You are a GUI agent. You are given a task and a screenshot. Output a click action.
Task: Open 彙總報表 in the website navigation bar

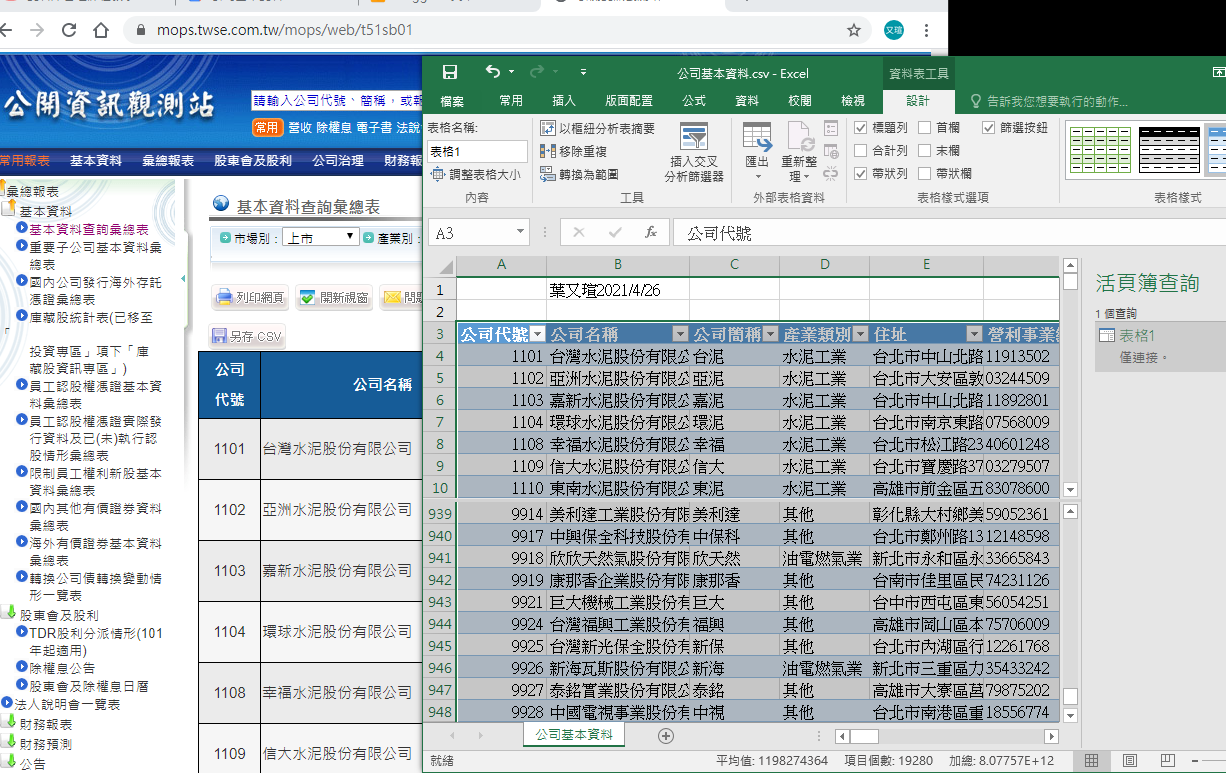168,160
